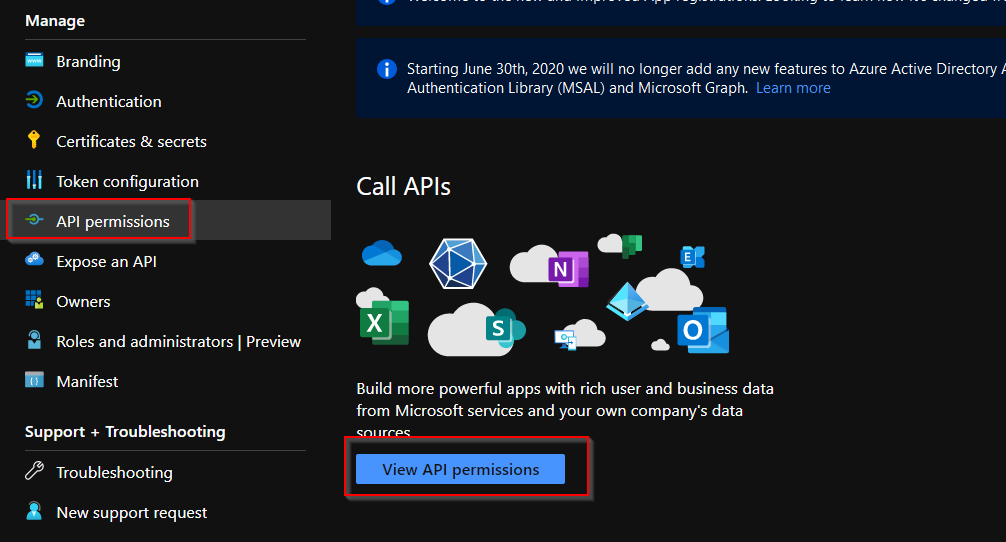Go to Expose an API
The width and height of the screenshot is (1006, 542).
(x=106, y=261)
